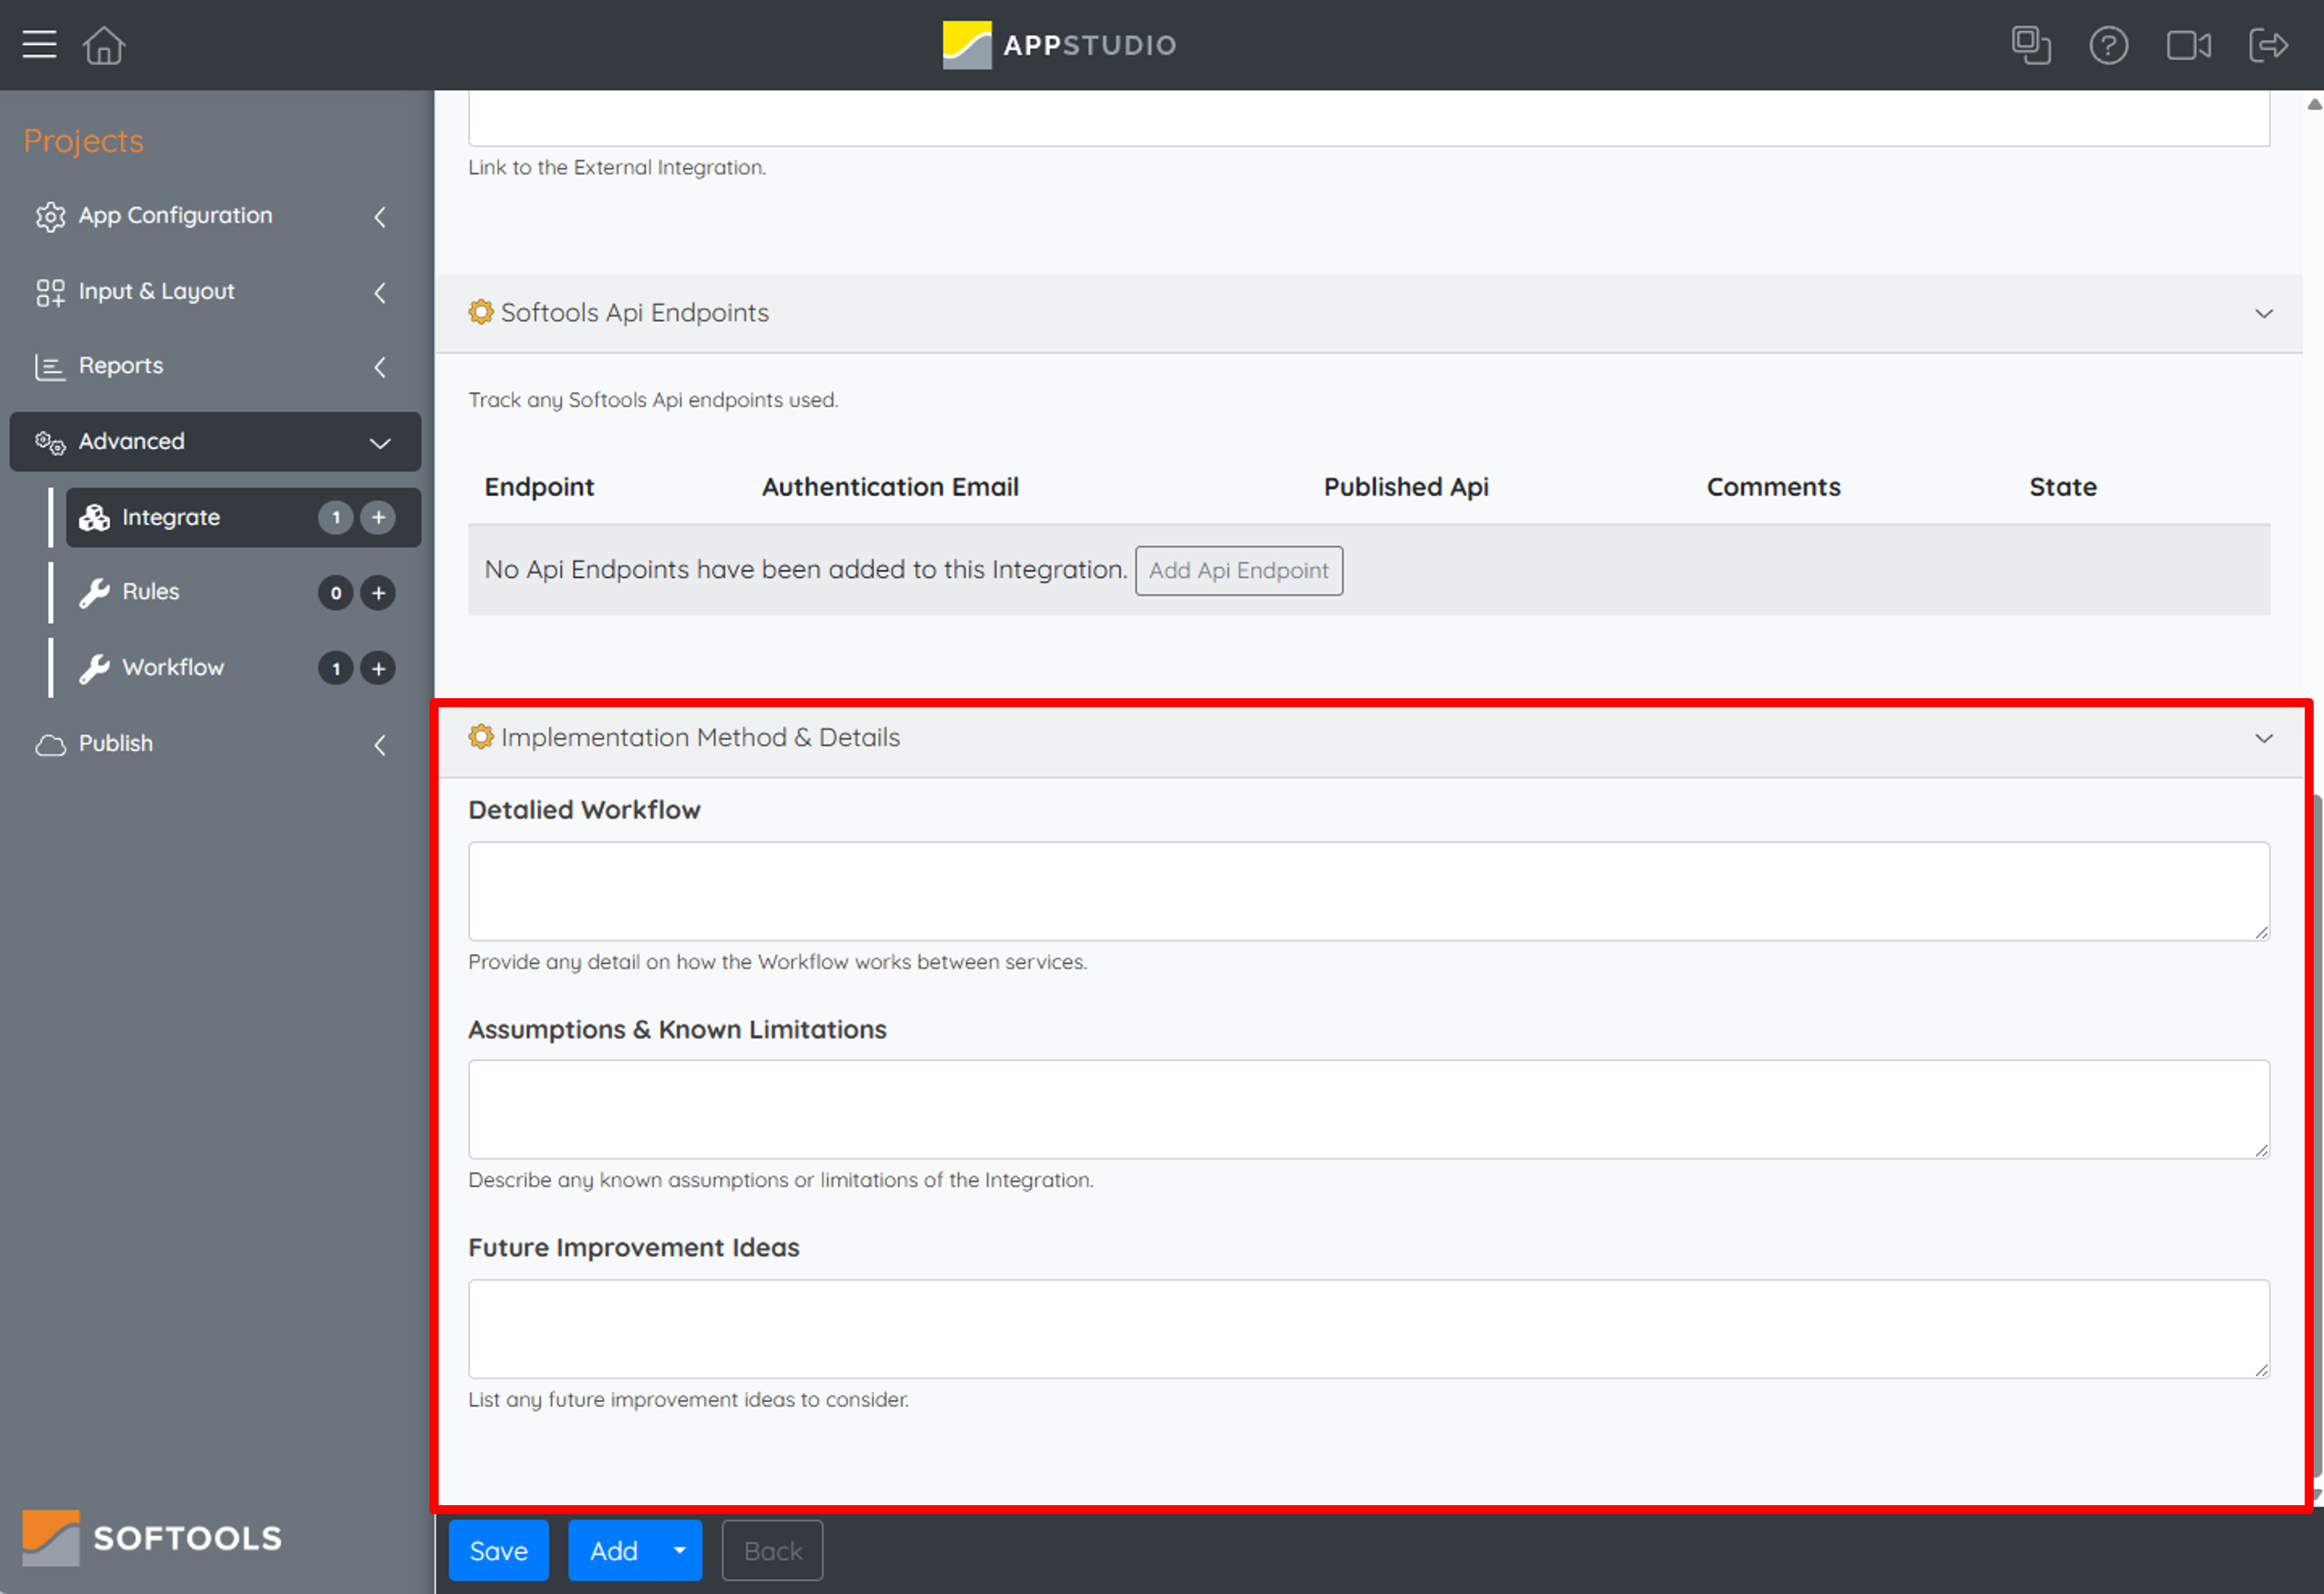
Task: Collapse the Implementation Method & Details section
Action: coord(2264,739)
